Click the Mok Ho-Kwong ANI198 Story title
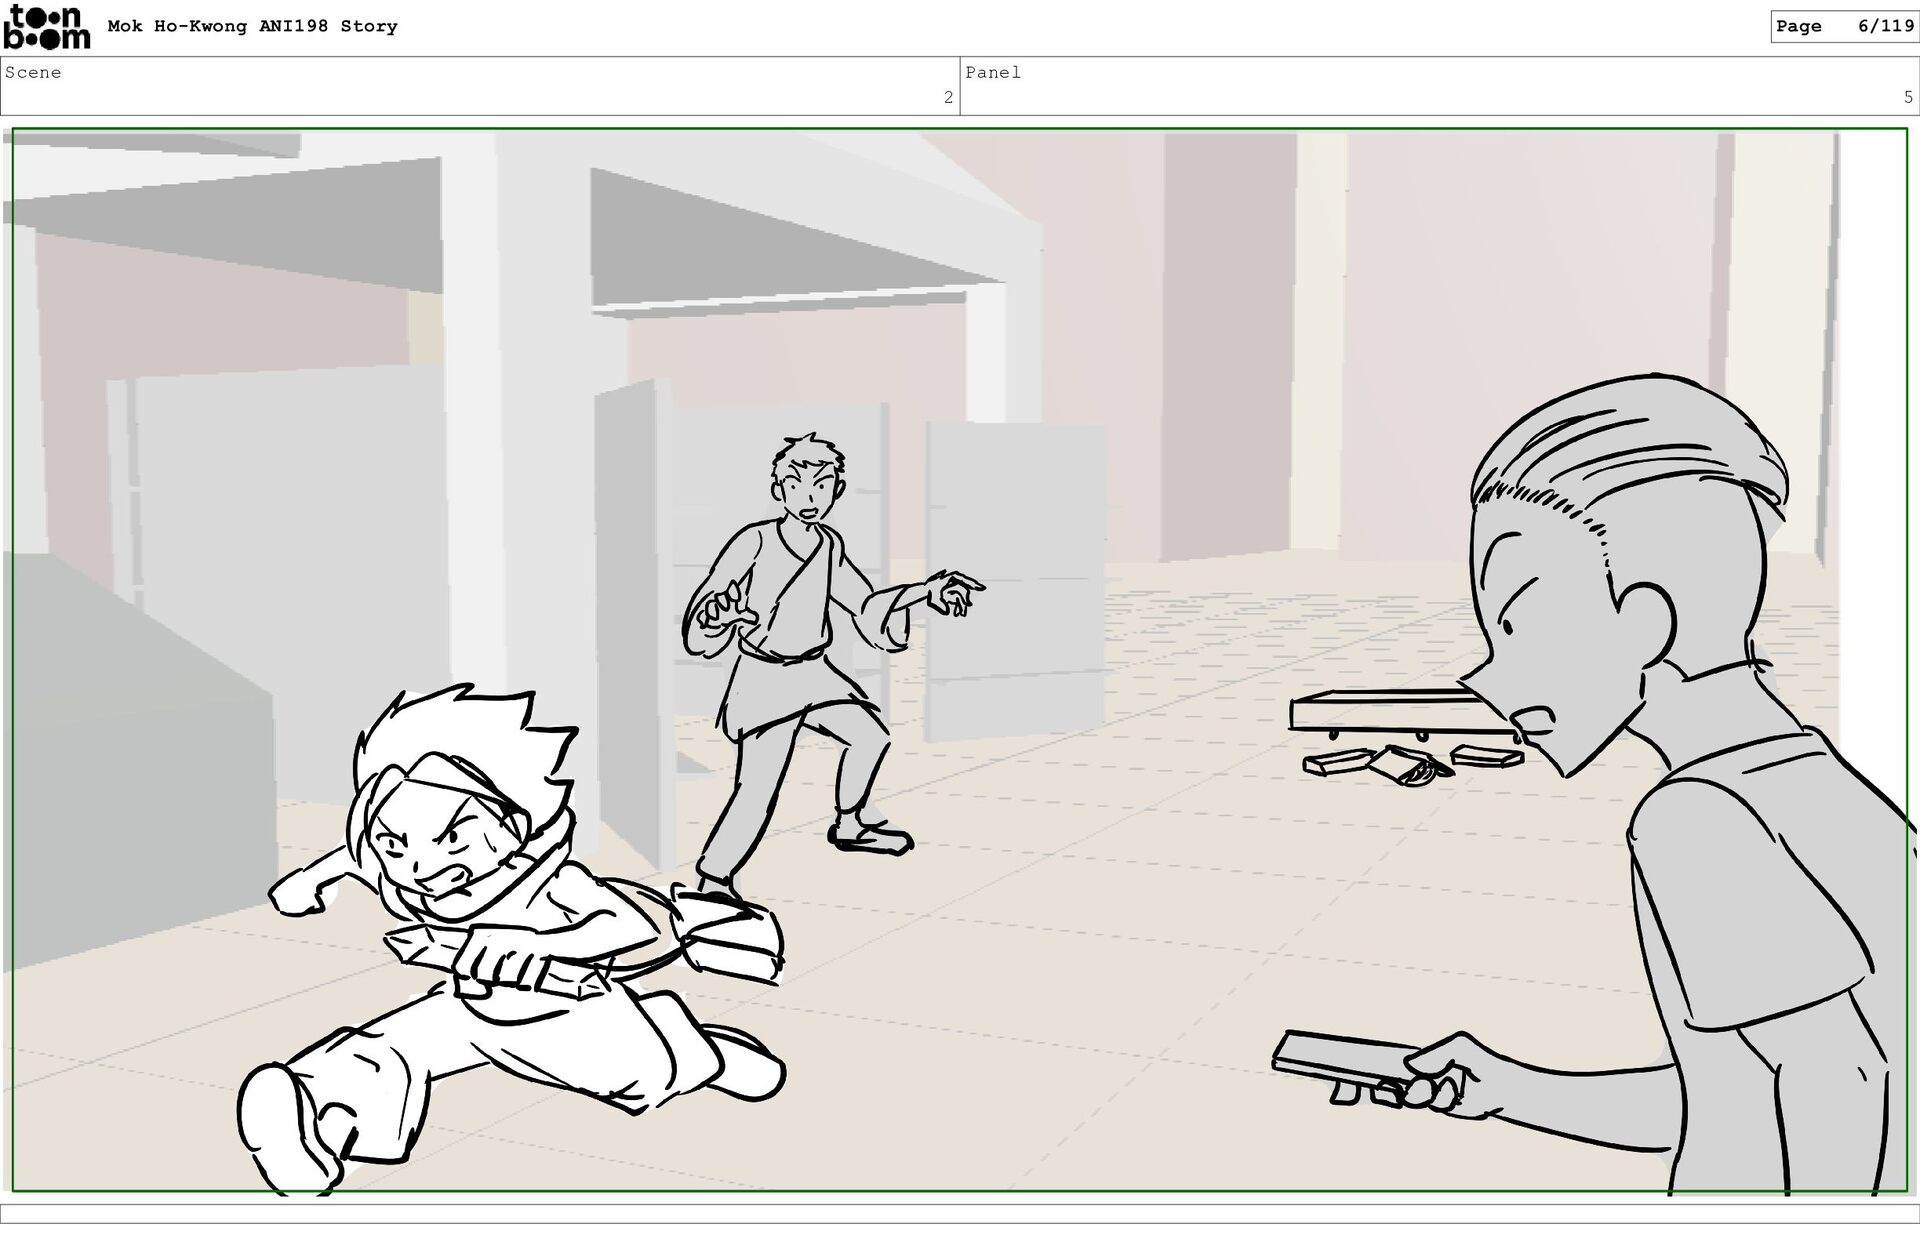This screenshot has width=1920, height=1242. tap(252, 27)
